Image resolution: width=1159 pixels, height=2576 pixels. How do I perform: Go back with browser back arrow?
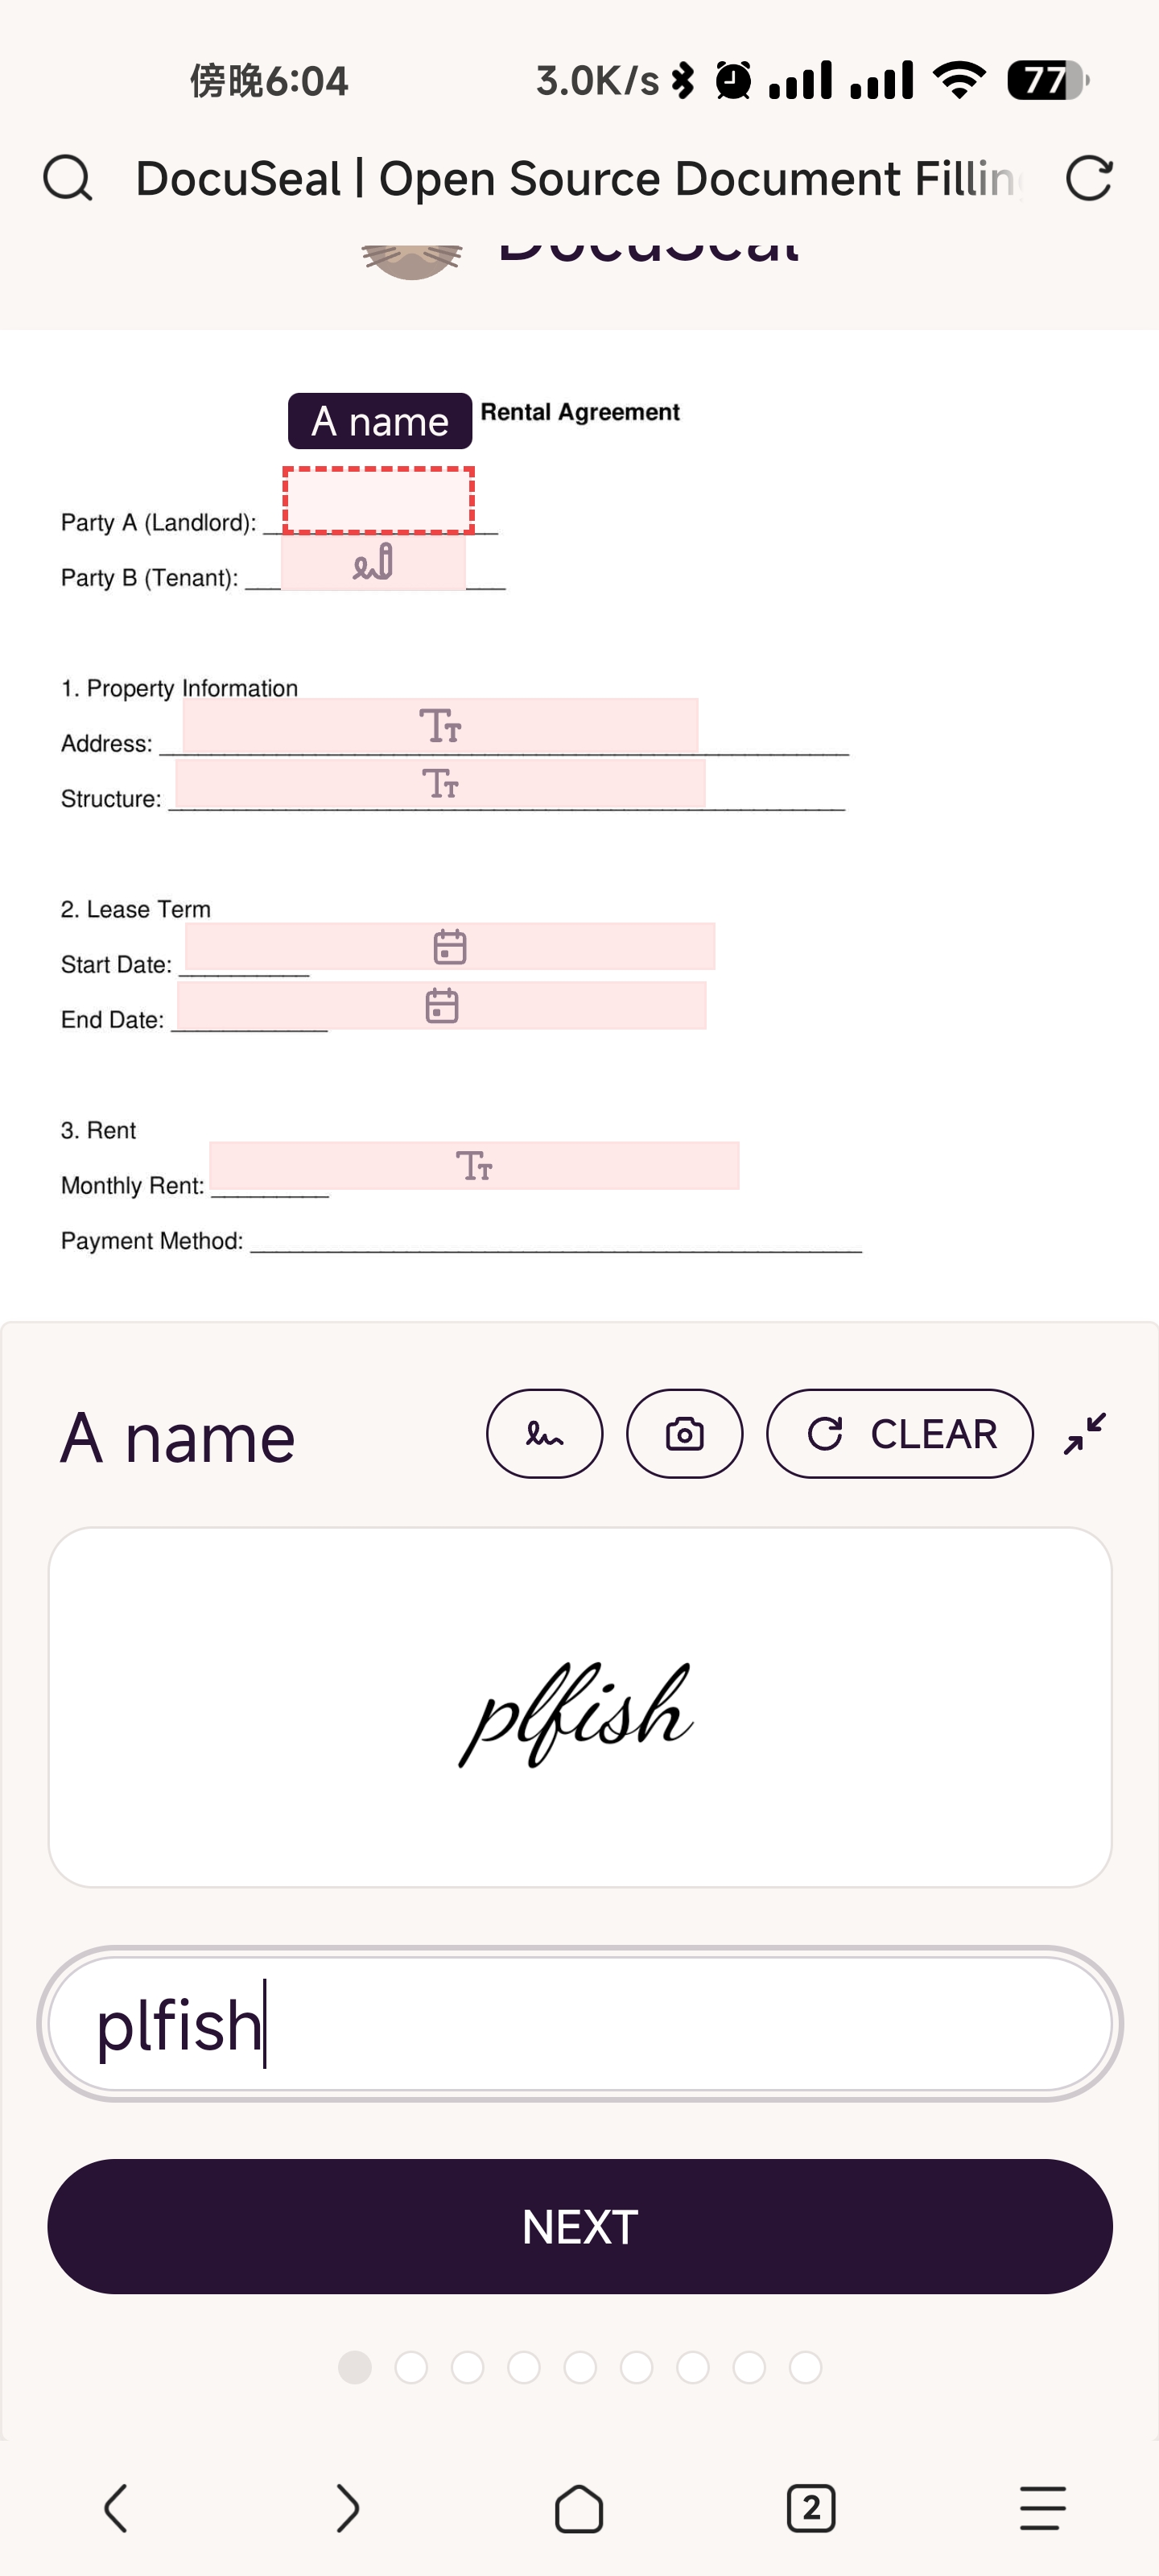coord(116,2508)
